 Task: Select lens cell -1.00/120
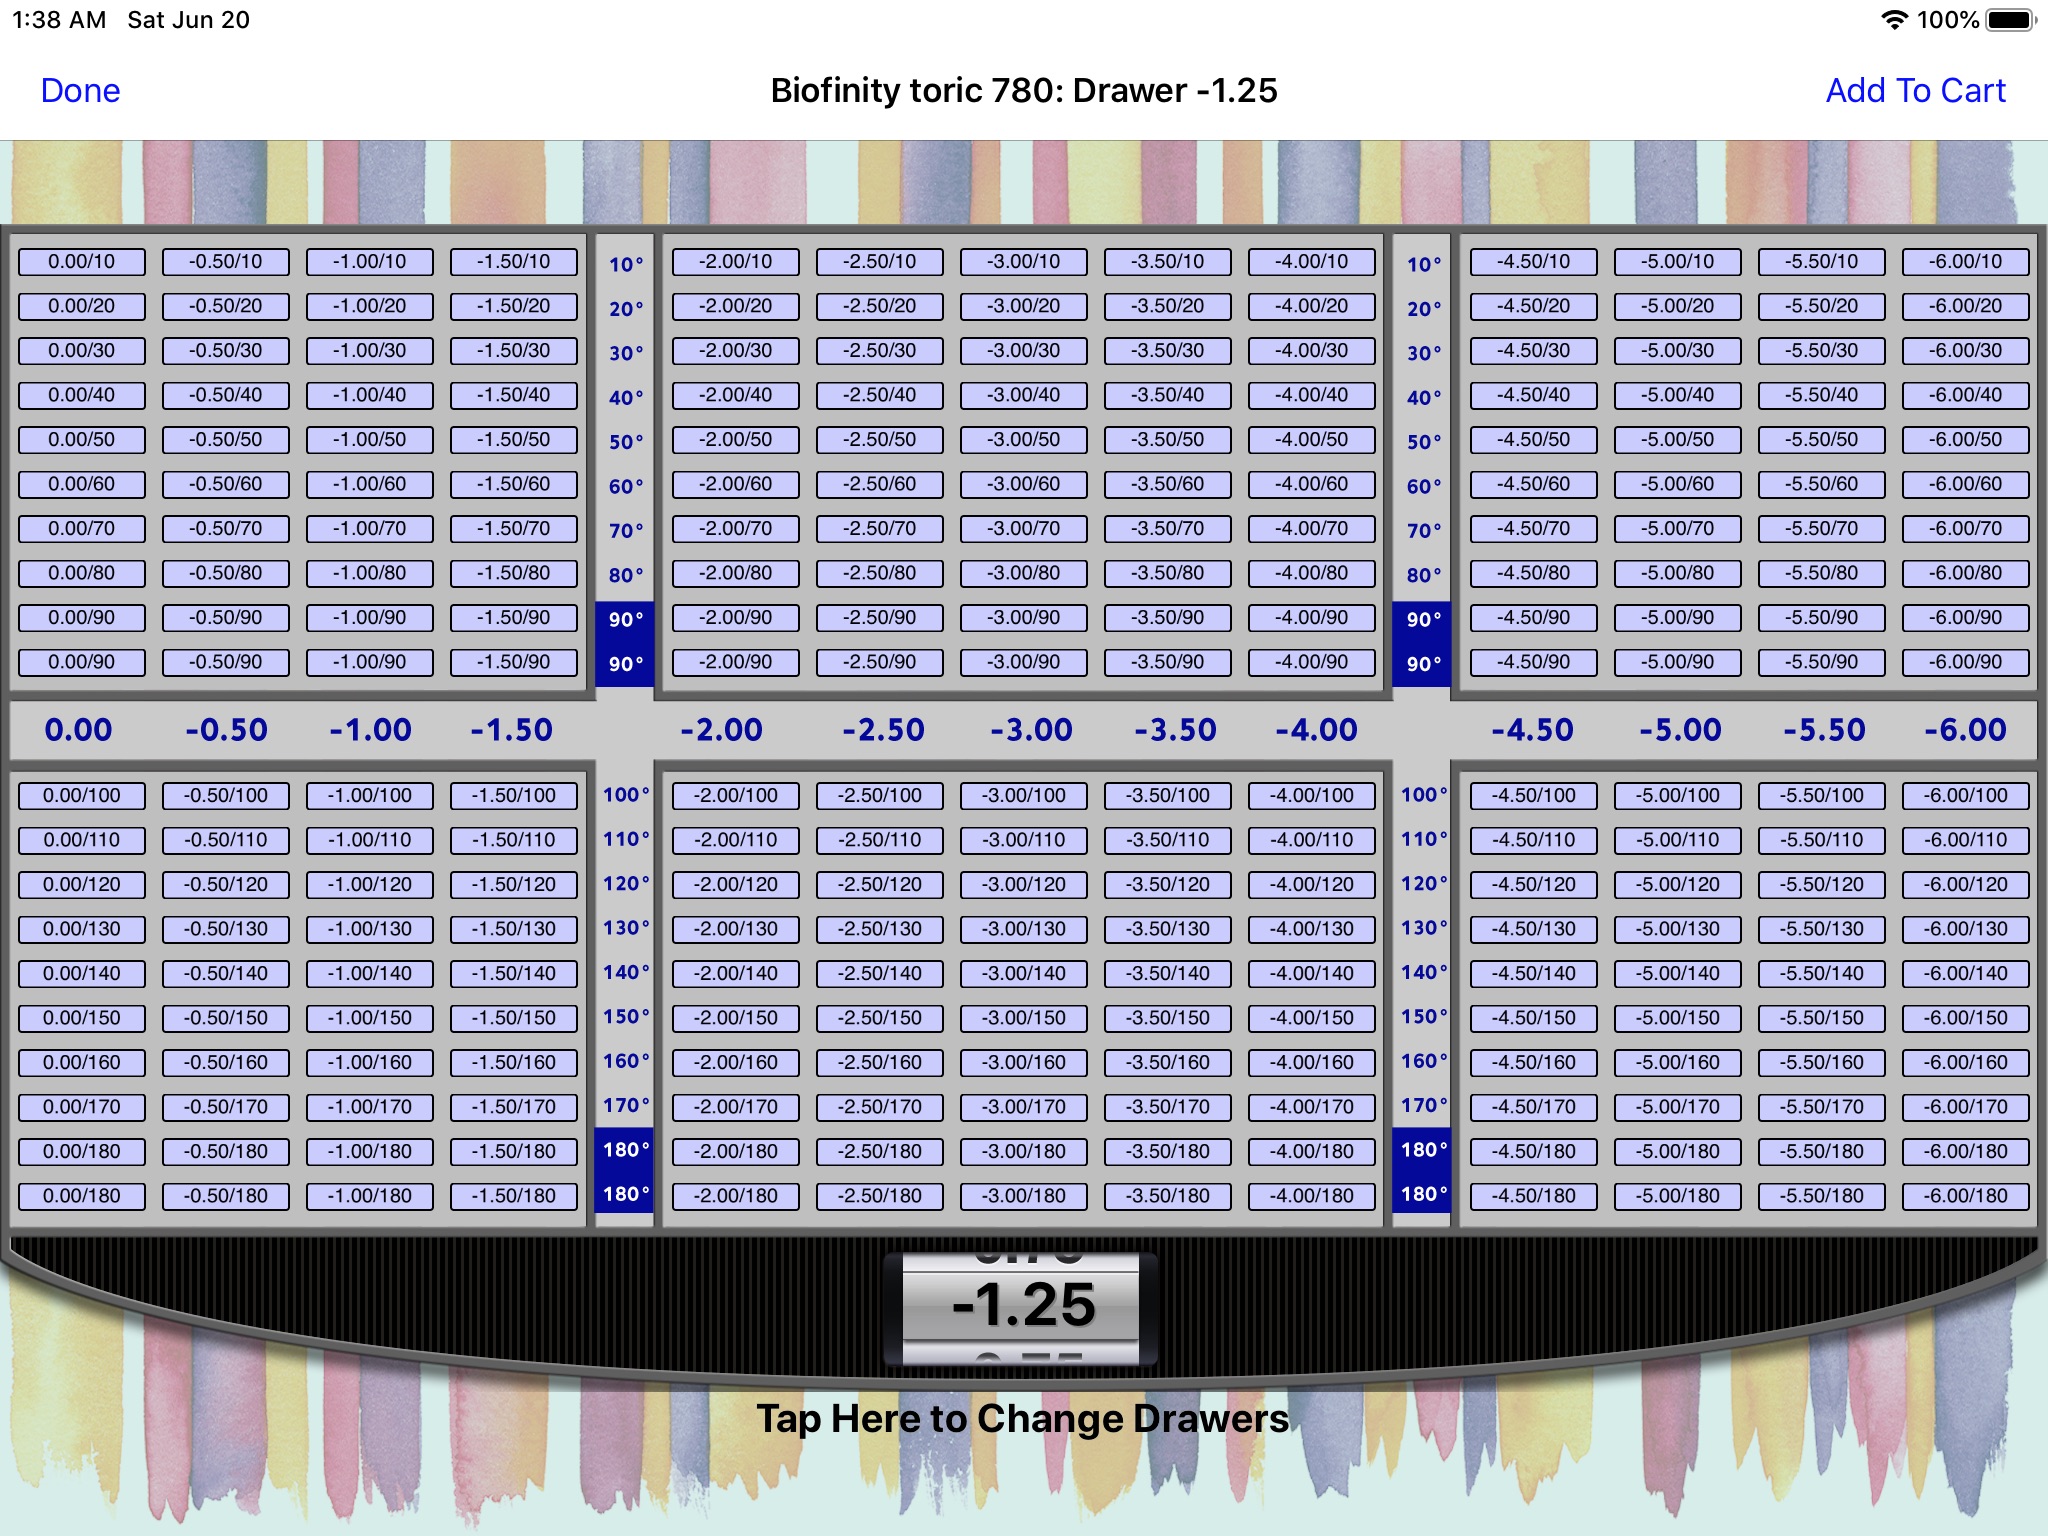tap(370, 885)
